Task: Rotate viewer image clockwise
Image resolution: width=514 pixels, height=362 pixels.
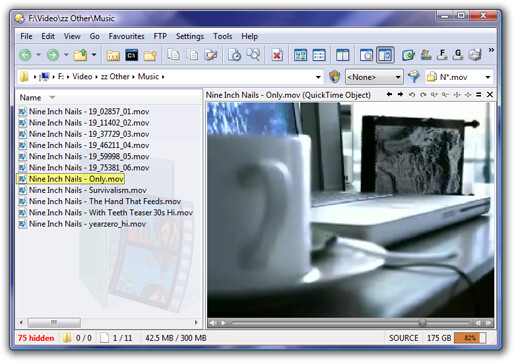Action: click(423, 95)
